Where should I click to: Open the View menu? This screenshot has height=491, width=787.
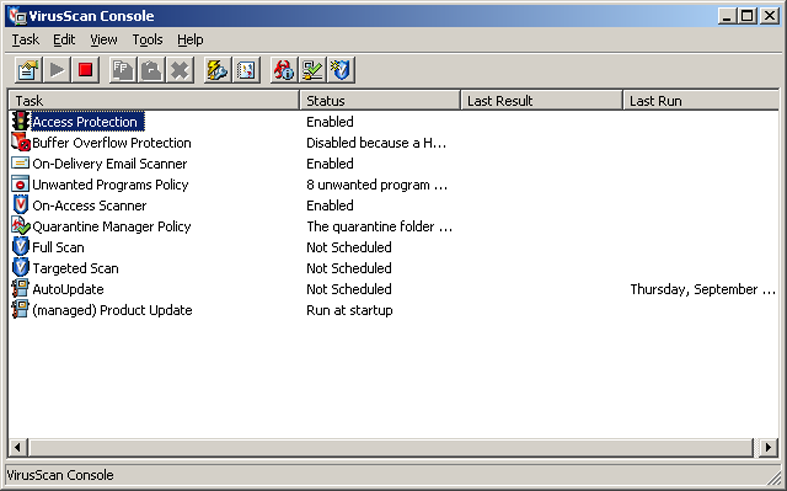tap(104, 40)
